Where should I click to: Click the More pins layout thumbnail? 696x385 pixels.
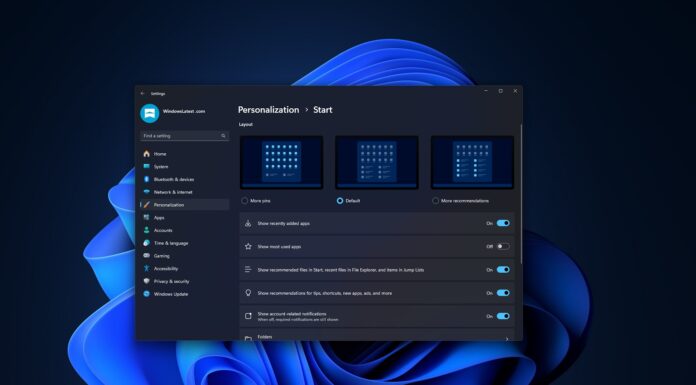point(281,163)
